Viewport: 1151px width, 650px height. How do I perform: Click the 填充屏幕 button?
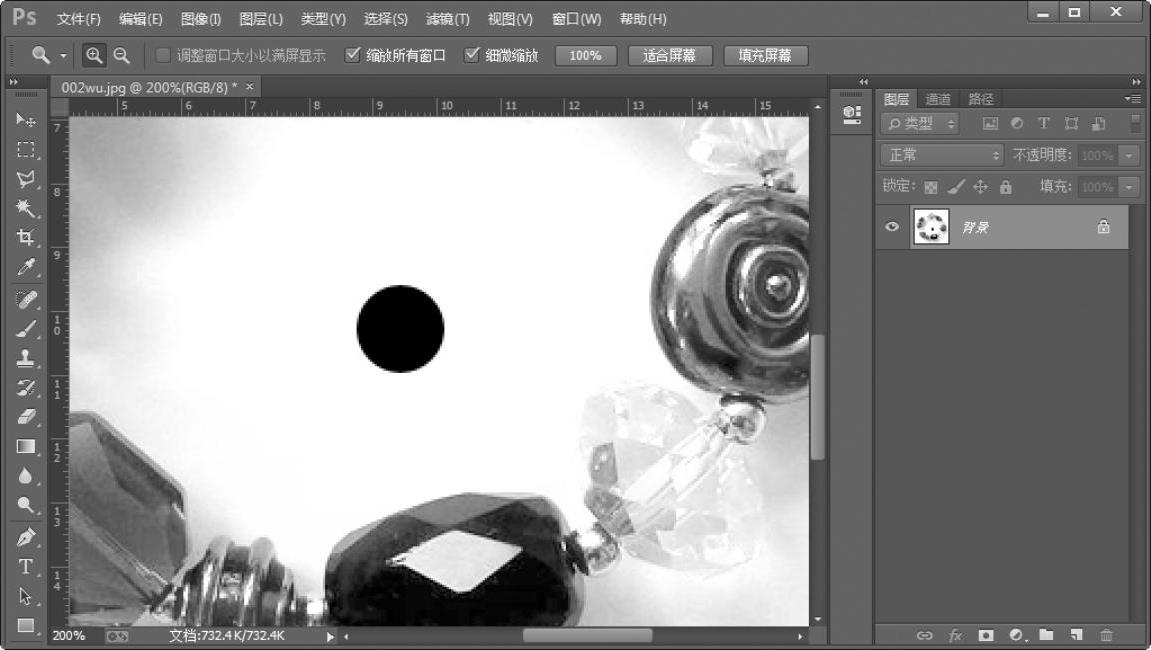click(765, 56)
